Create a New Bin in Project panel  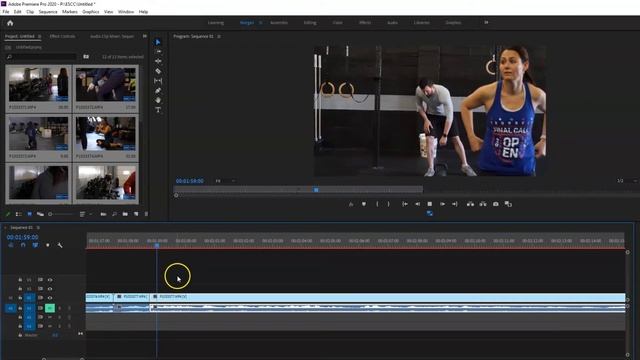pyautogui.click(x=125, y=214)
